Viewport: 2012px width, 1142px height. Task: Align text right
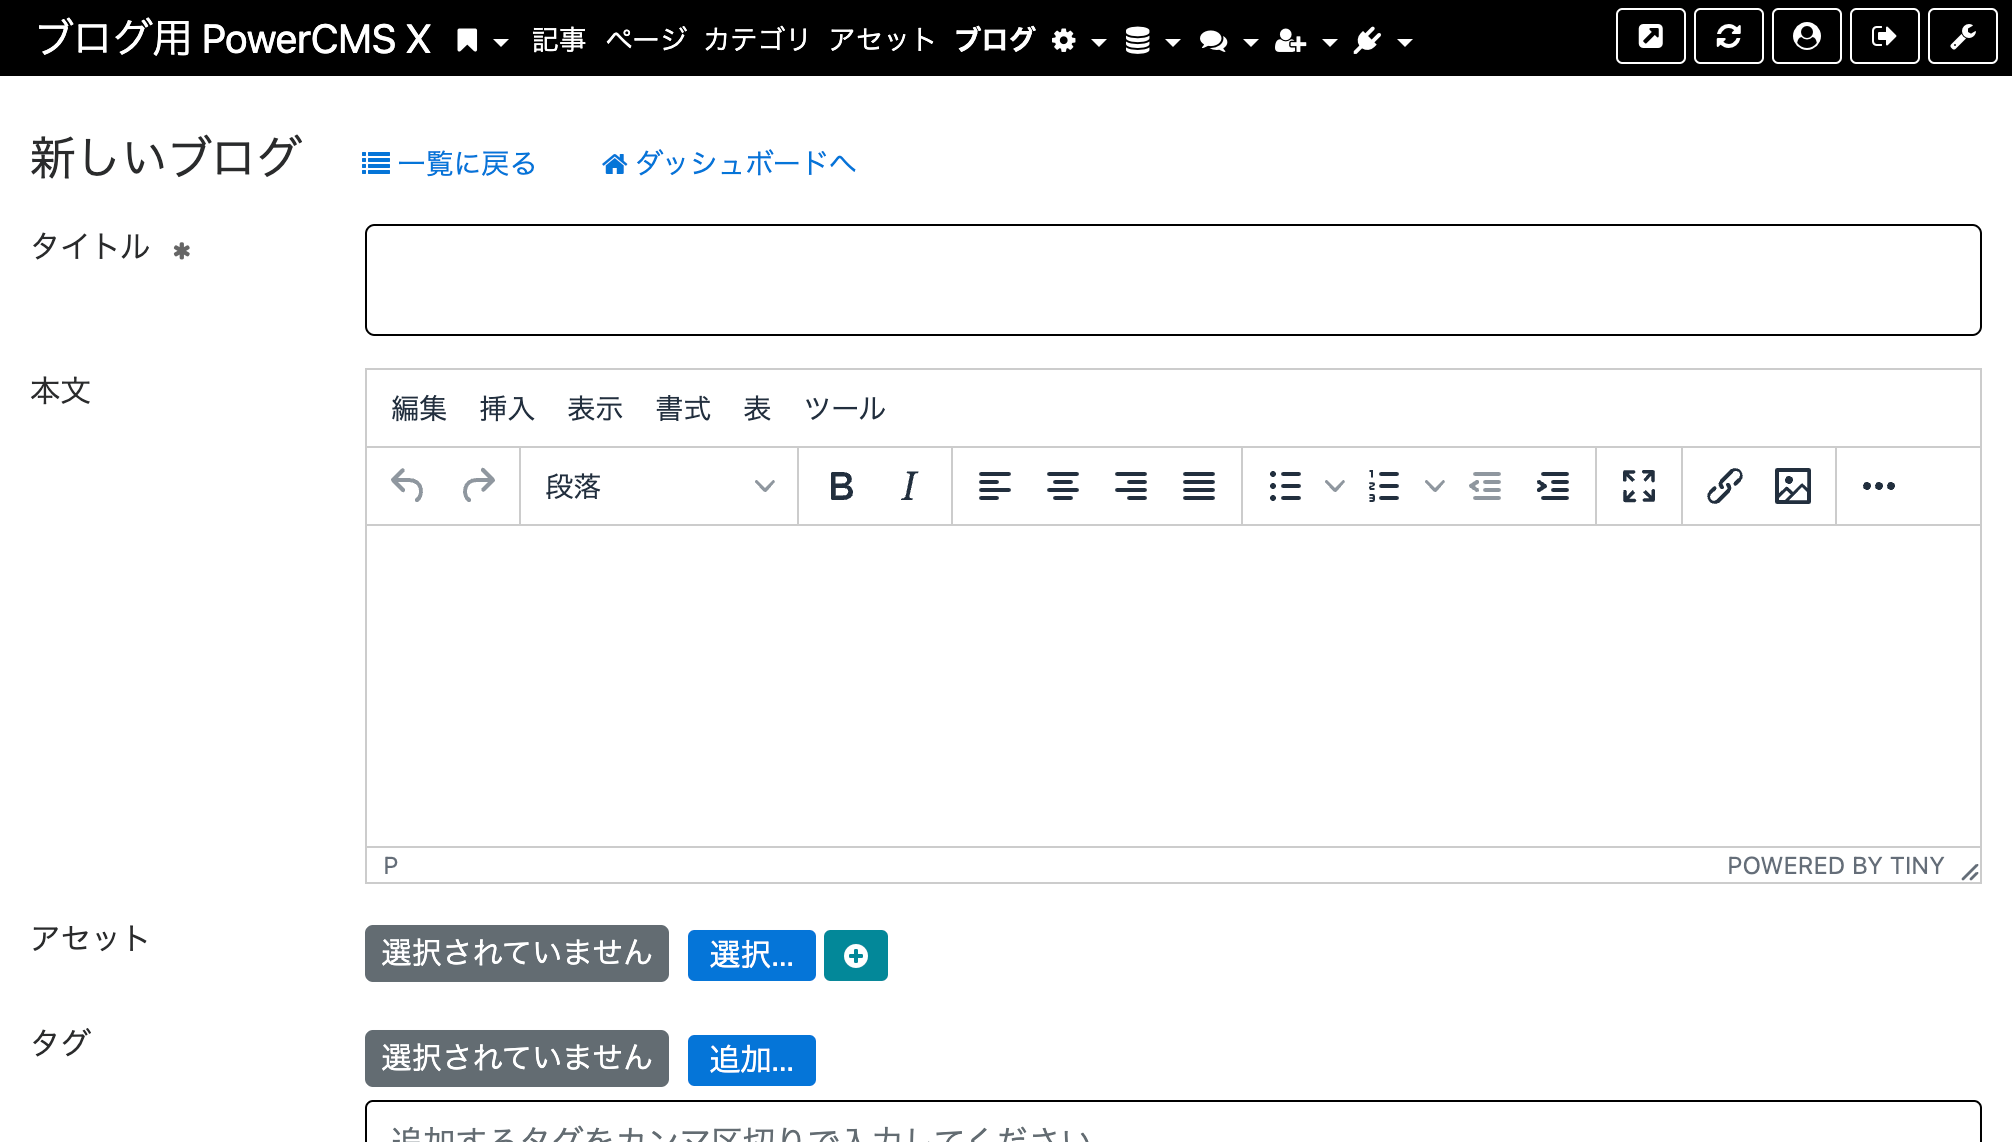1131,486
